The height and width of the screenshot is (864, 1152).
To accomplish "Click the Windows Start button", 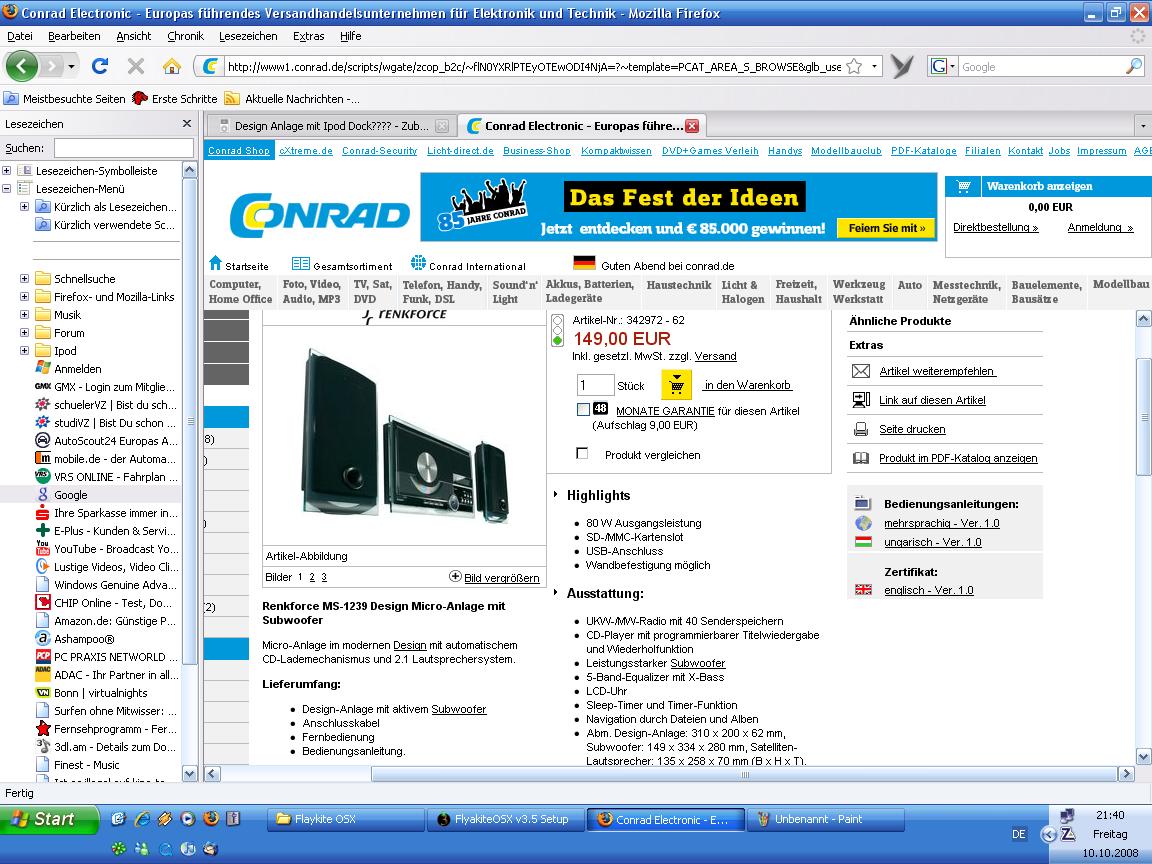I will click(49, 819).
